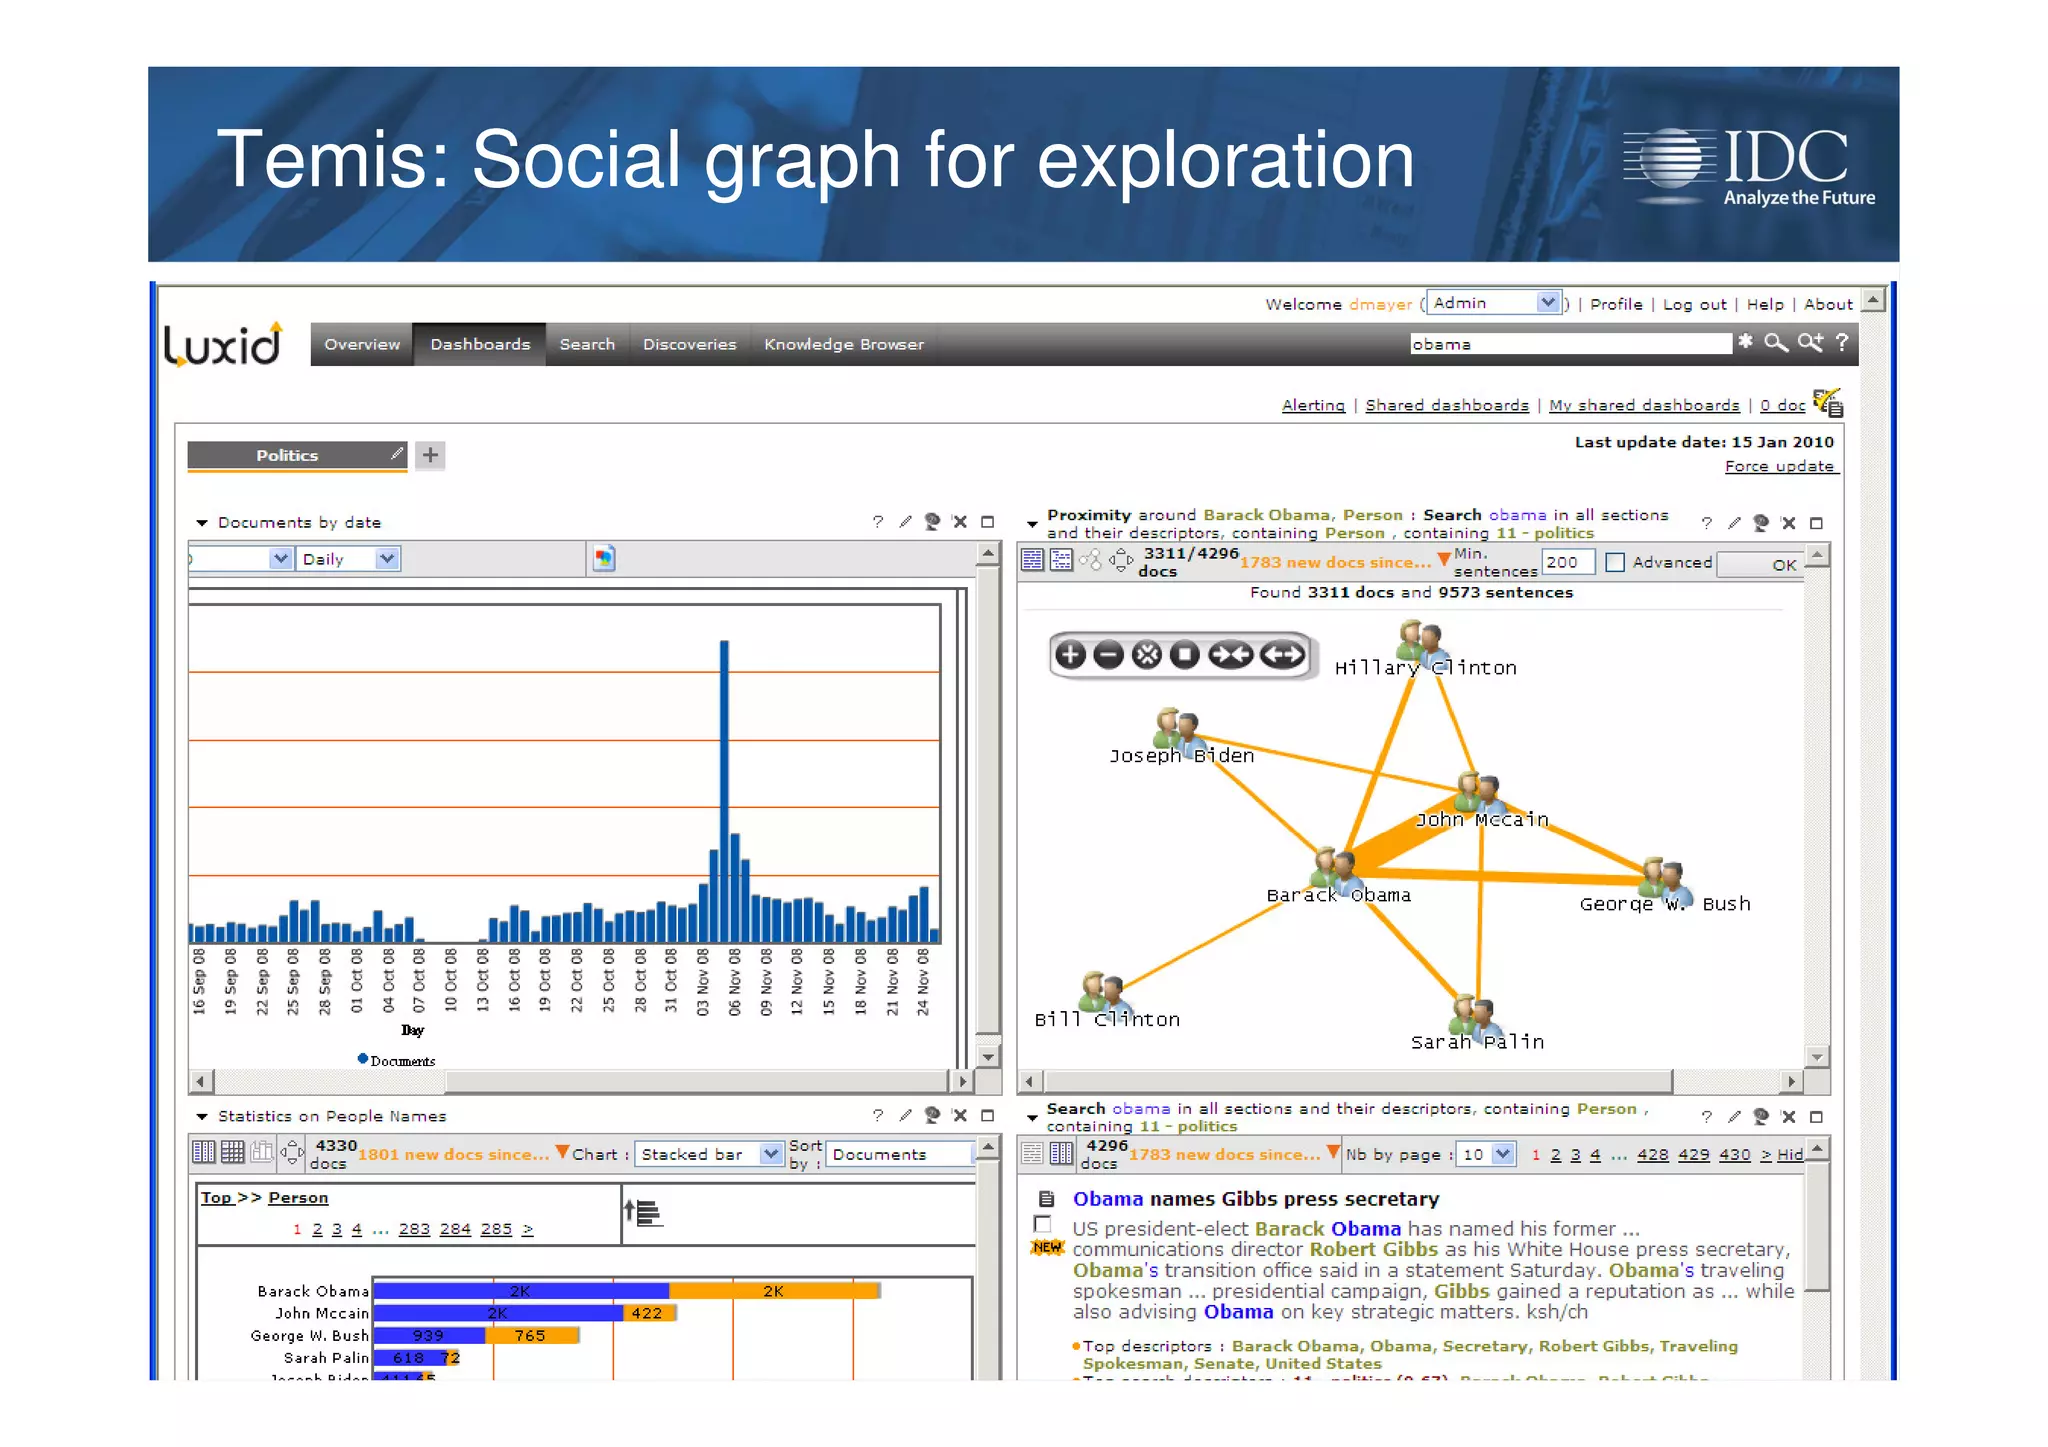The image size is (2048, 1447).
Task: Select grid table view icon in Statistics toolbar
Action: [x=232, y=1152]
